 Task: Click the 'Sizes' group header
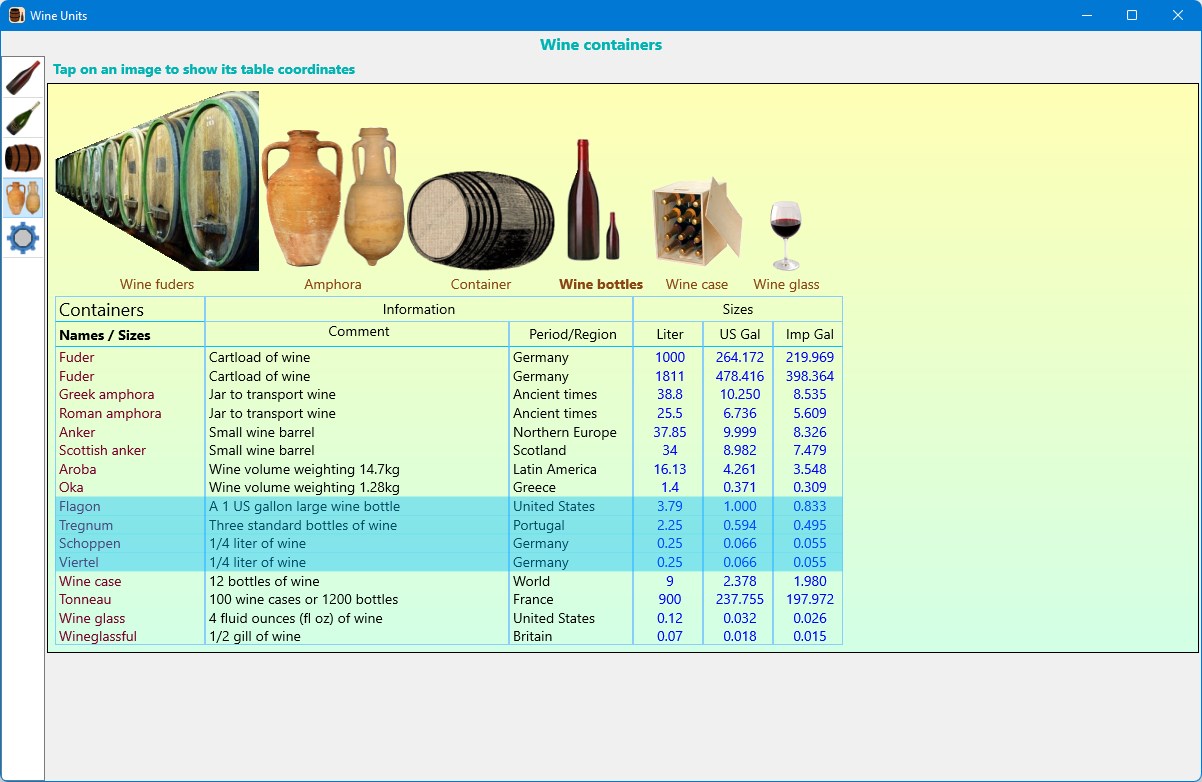[x=738, y=309]
